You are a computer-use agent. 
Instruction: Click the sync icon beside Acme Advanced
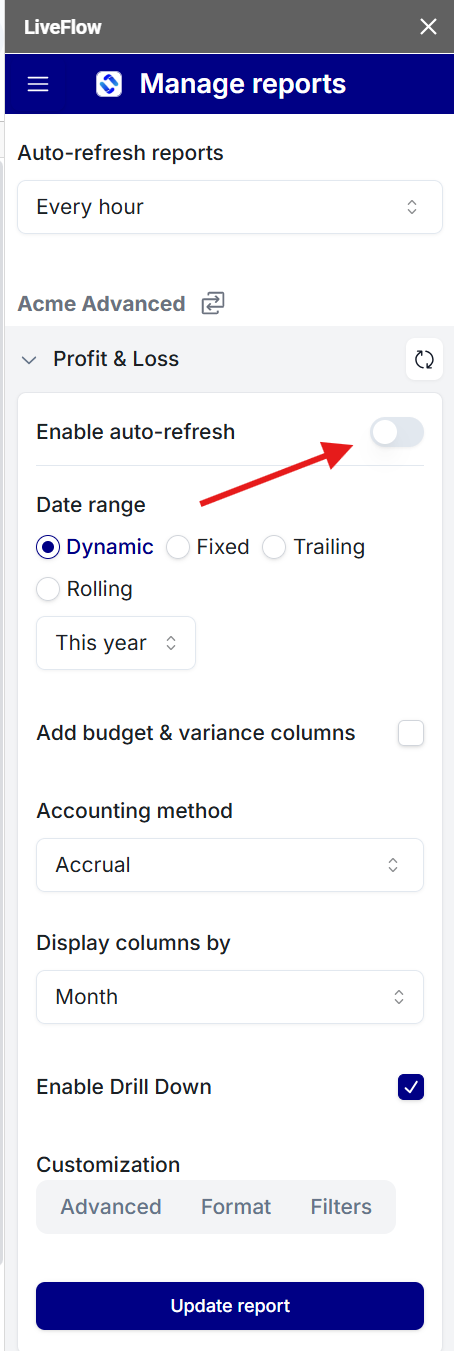(212, 304)
